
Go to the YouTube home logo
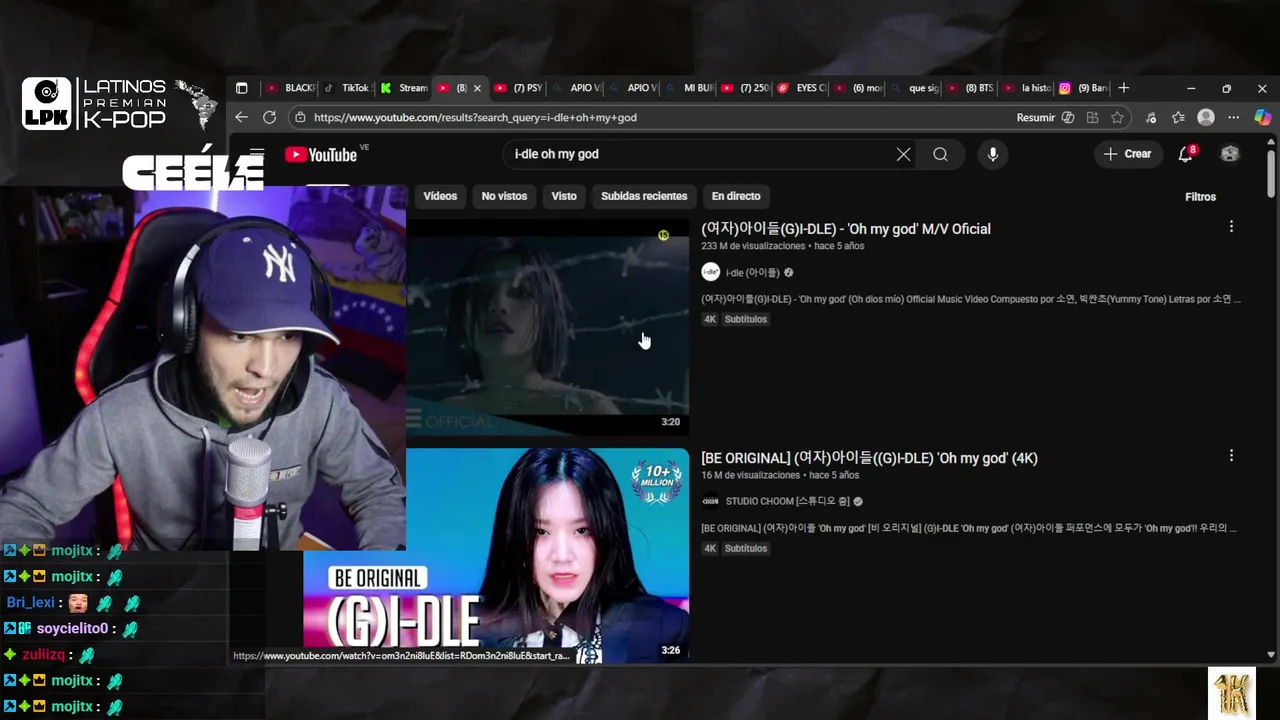pos(321,155)
